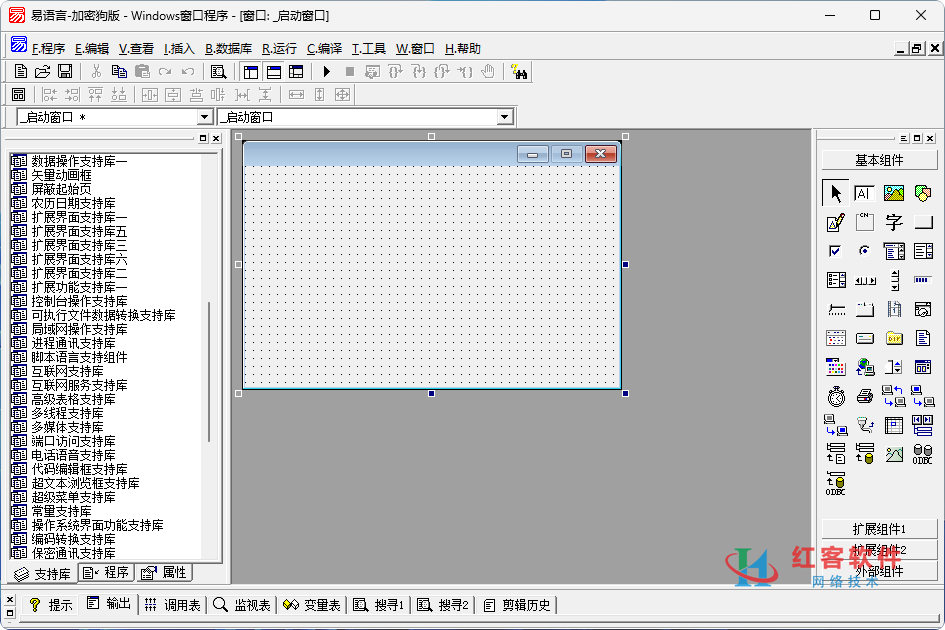Expand the 扩展组件1 component group
Image resolution: width=945 pixels, height=630 pixels.
coord(879,529)
